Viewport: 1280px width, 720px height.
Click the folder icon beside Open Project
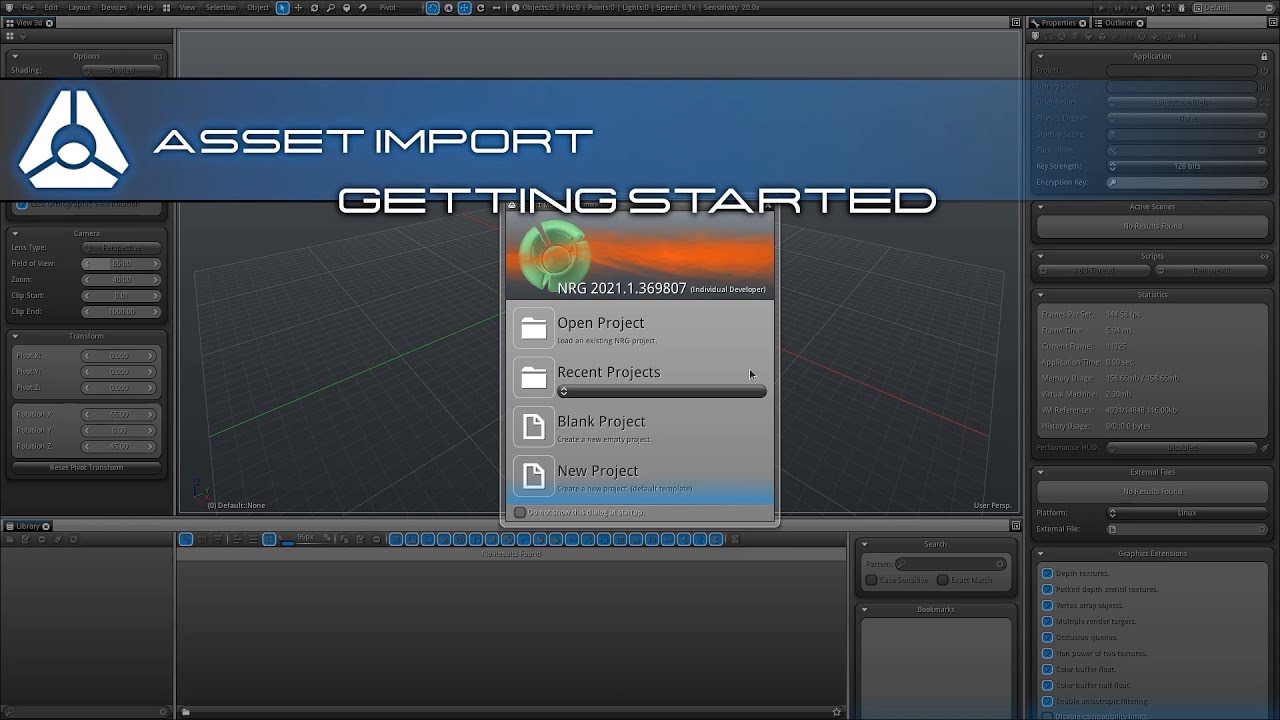click(x=534, y=328)
